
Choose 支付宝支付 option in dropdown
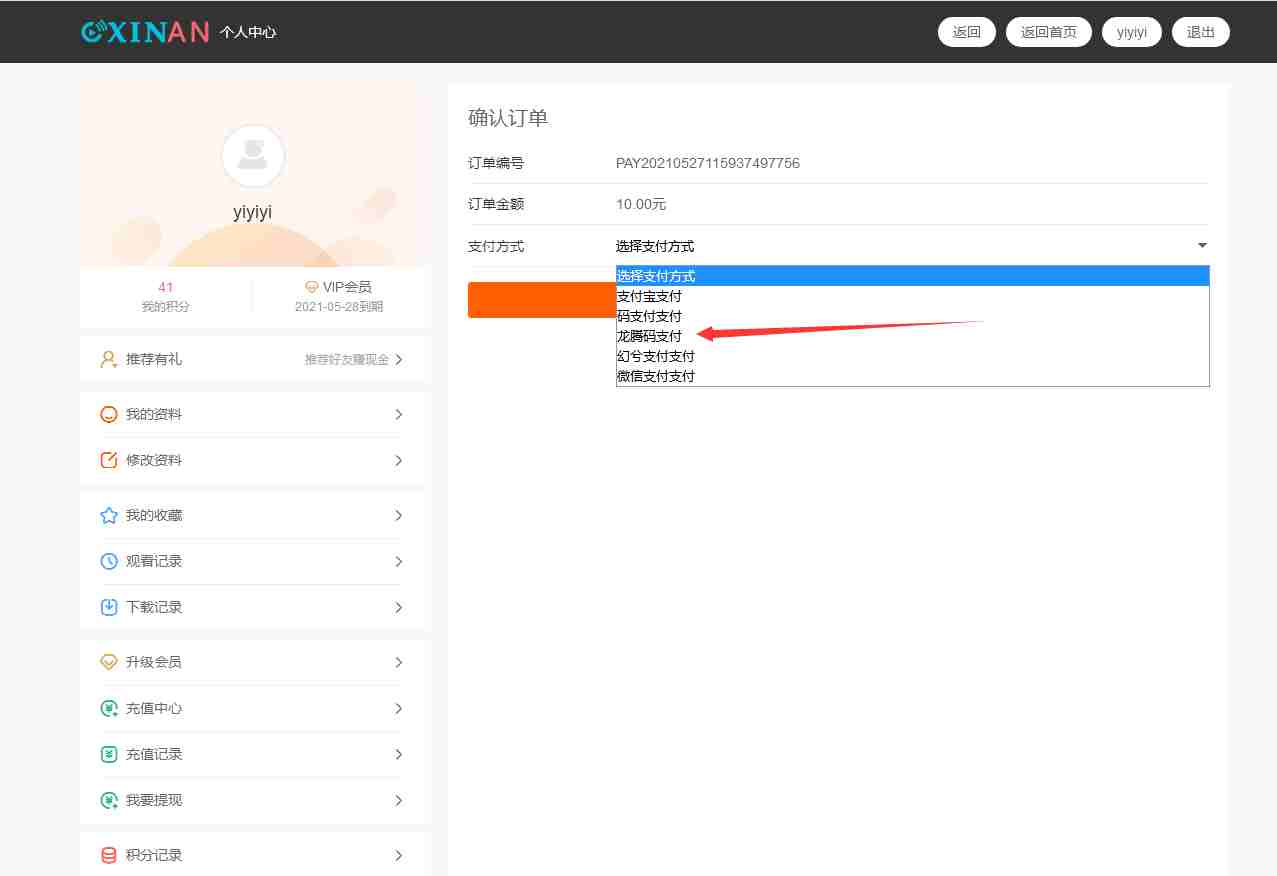click(x=650, y=296)
